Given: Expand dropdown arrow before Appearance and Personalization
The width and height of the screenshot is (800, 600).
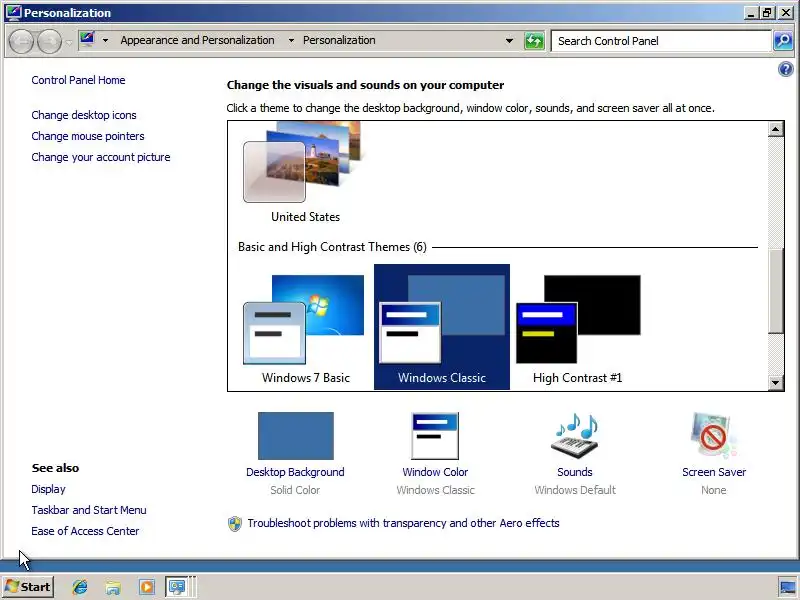Looking at the screenshot, I should [x=105, y=40].
